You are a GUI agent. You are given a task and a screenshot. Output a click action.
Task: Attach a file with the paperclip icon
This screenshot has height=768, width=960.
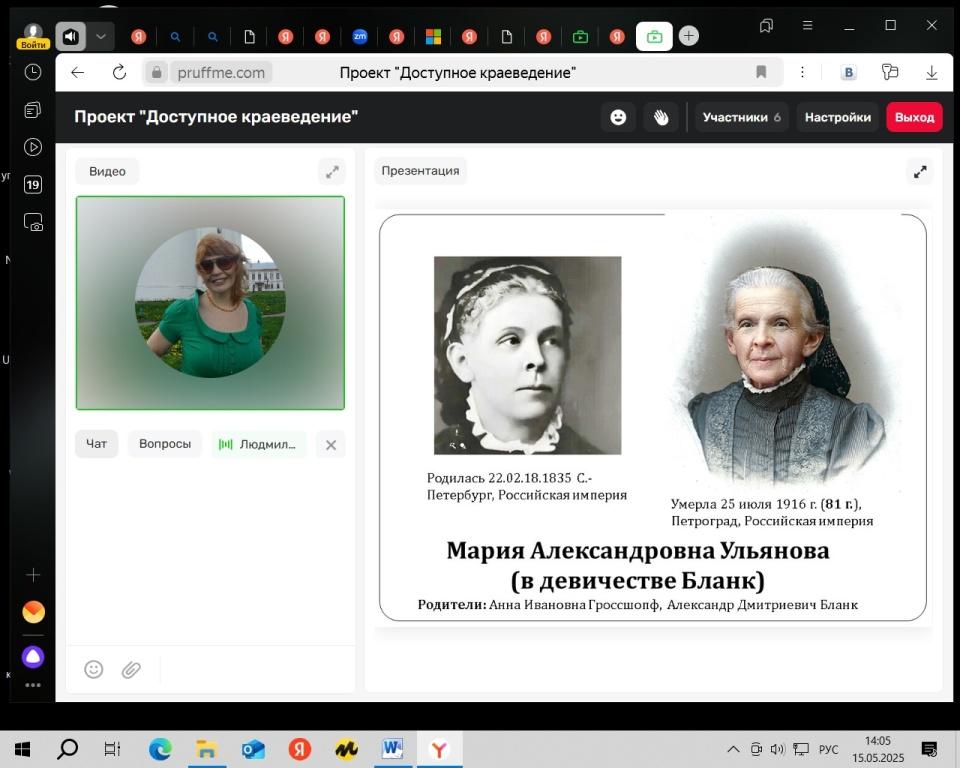click(x=131, y=669)
